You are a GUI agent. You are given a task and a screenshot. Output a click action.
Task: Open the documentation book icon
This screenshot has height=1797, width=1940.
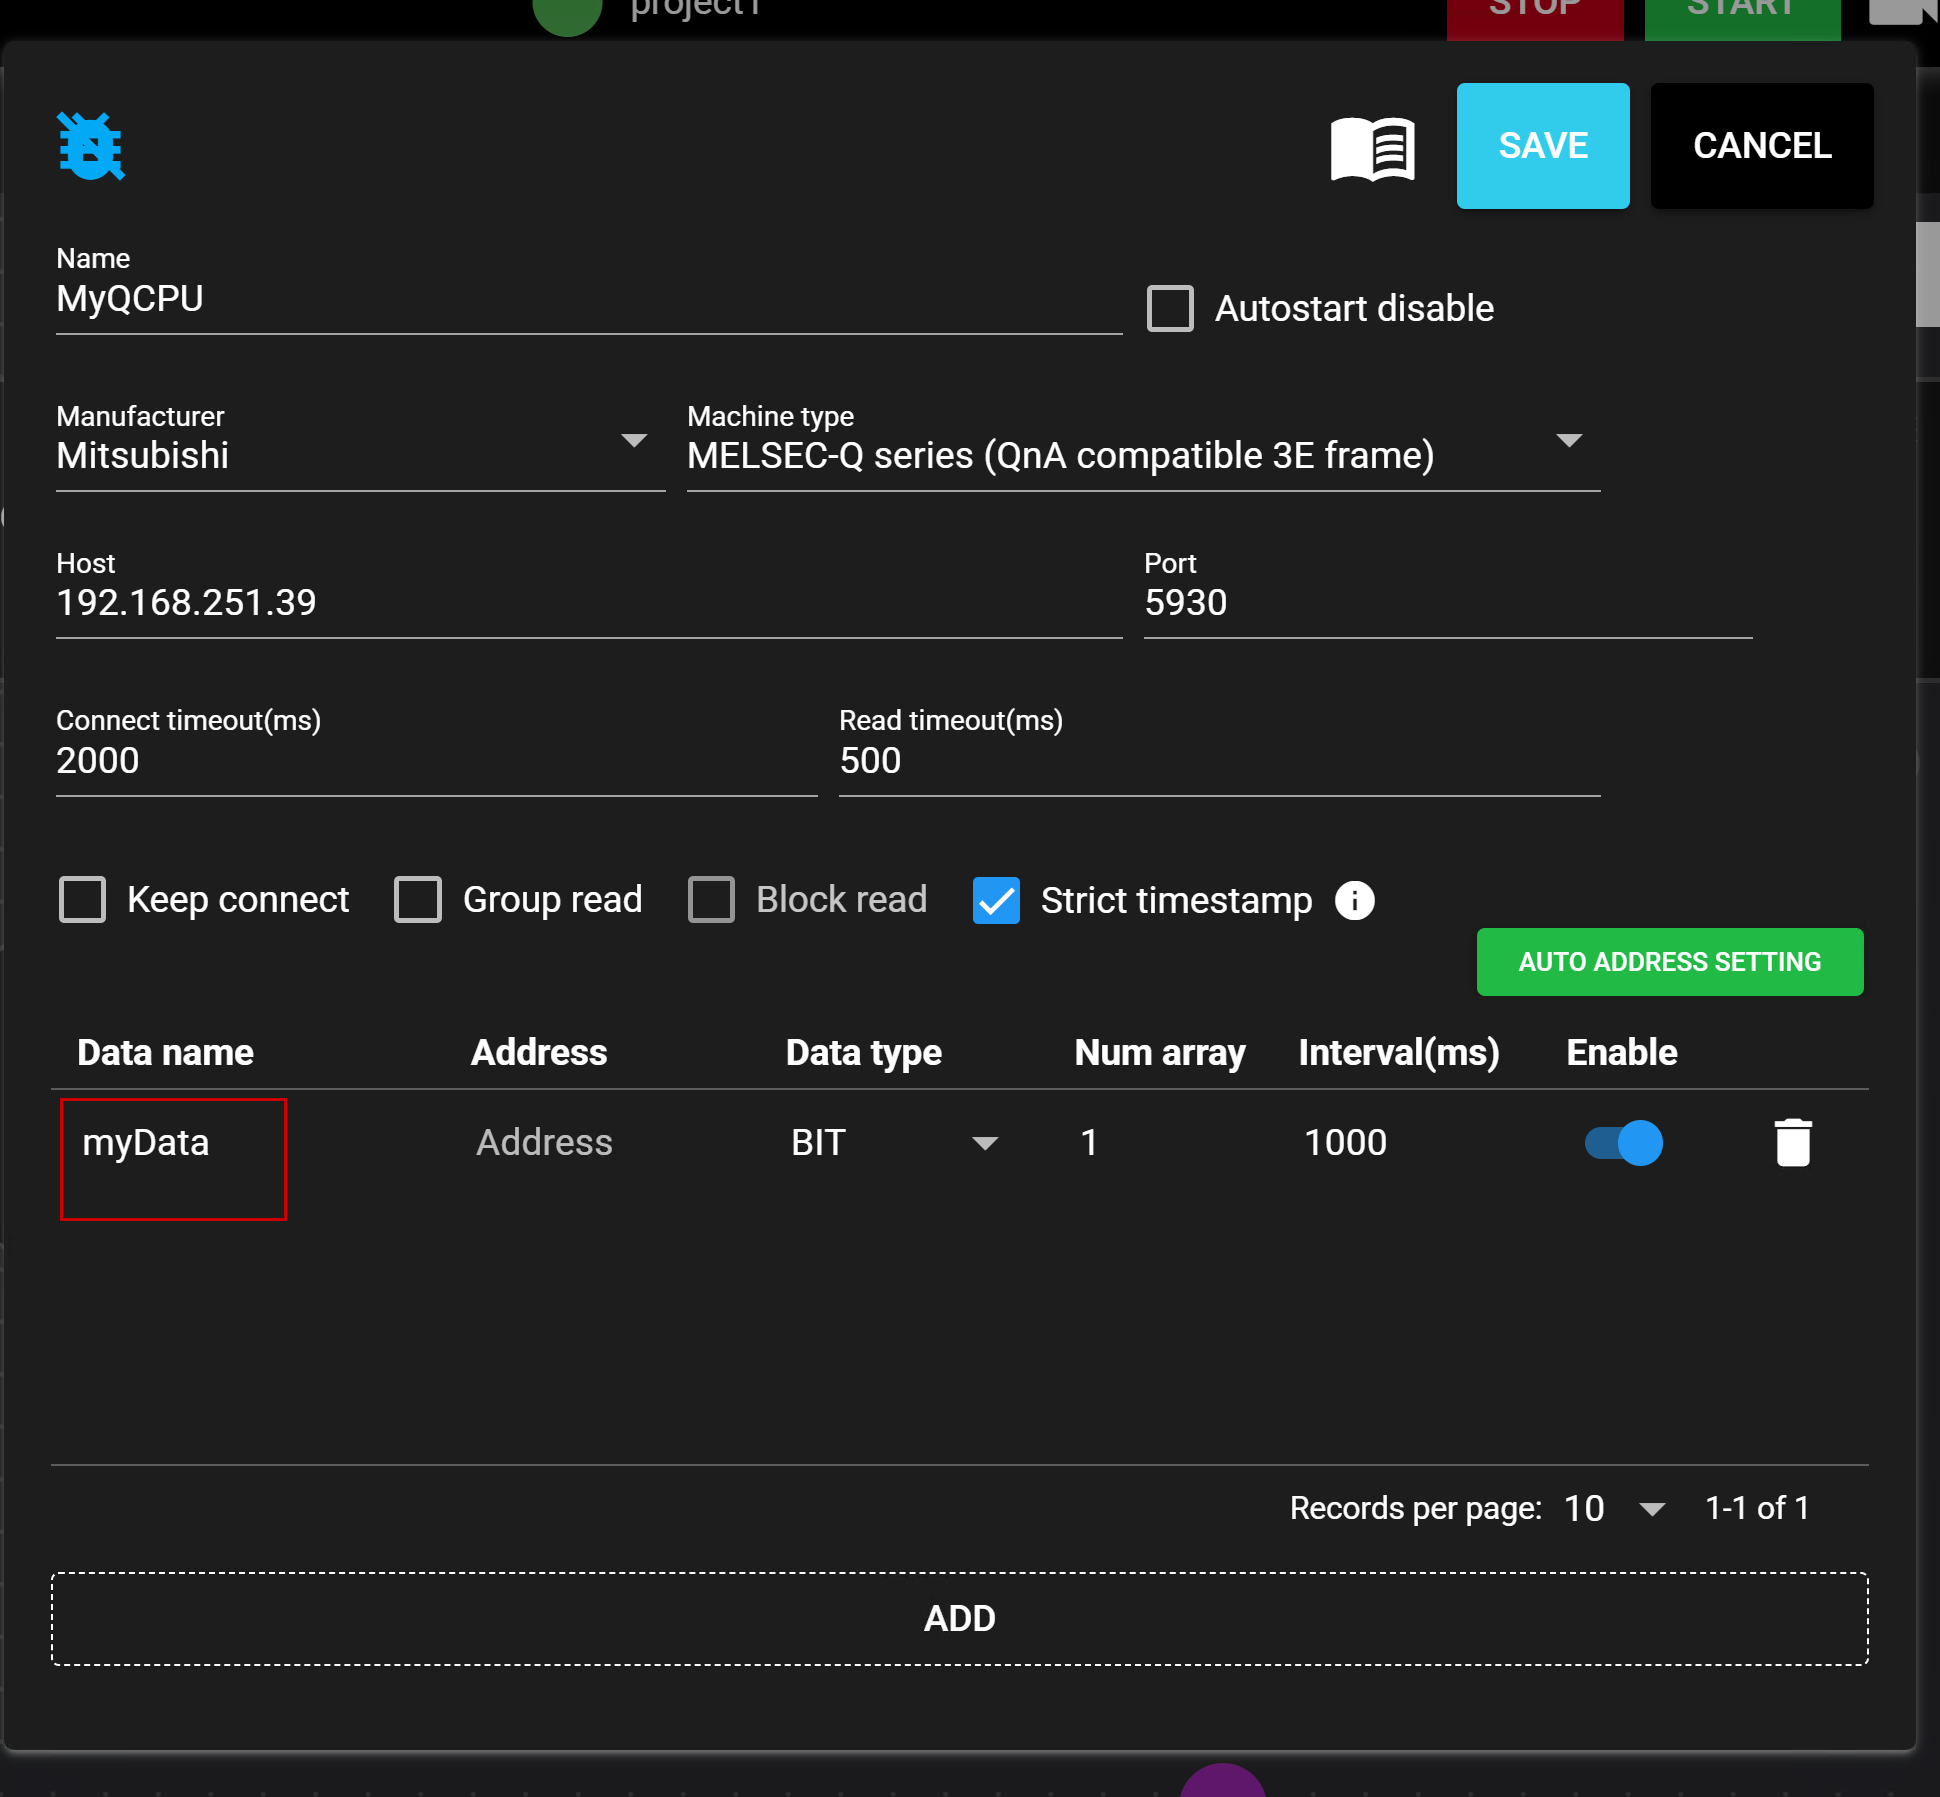click(1372, 148)
